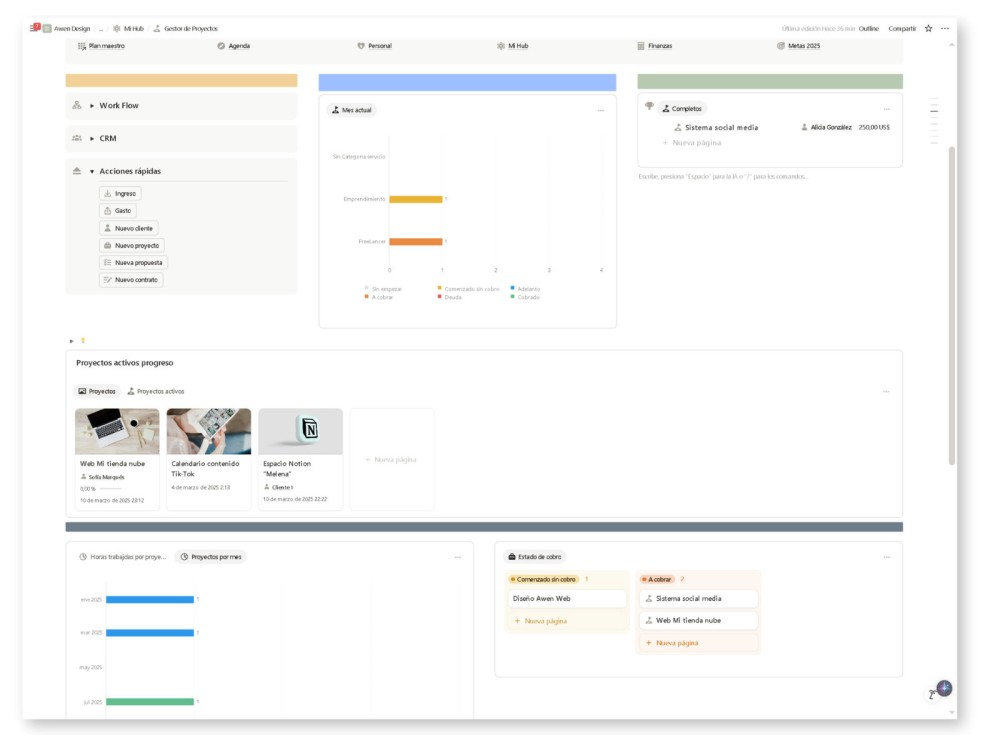Select the Estado de cobro view tab

coord(534,557)
